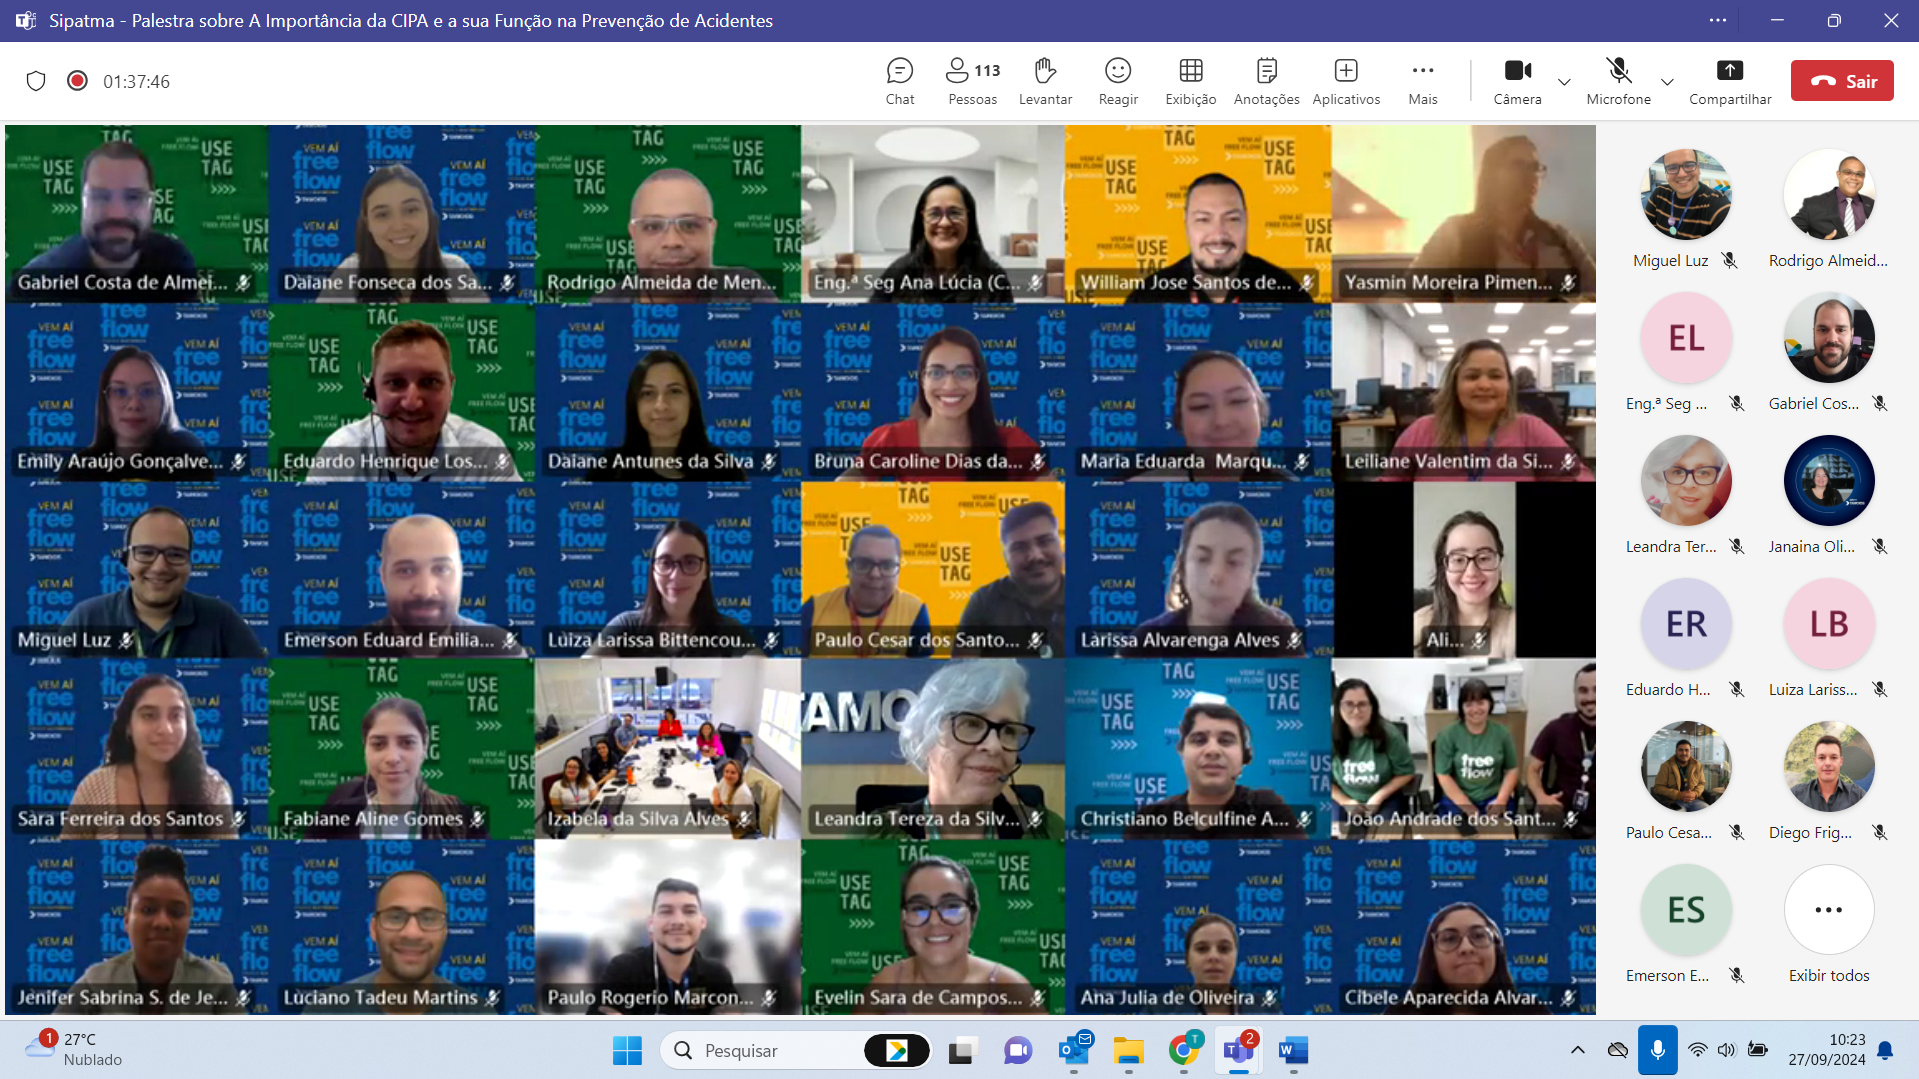Open Anotações meeting notes
Screen dimensions: 1919x1079
coord(1266,81)
